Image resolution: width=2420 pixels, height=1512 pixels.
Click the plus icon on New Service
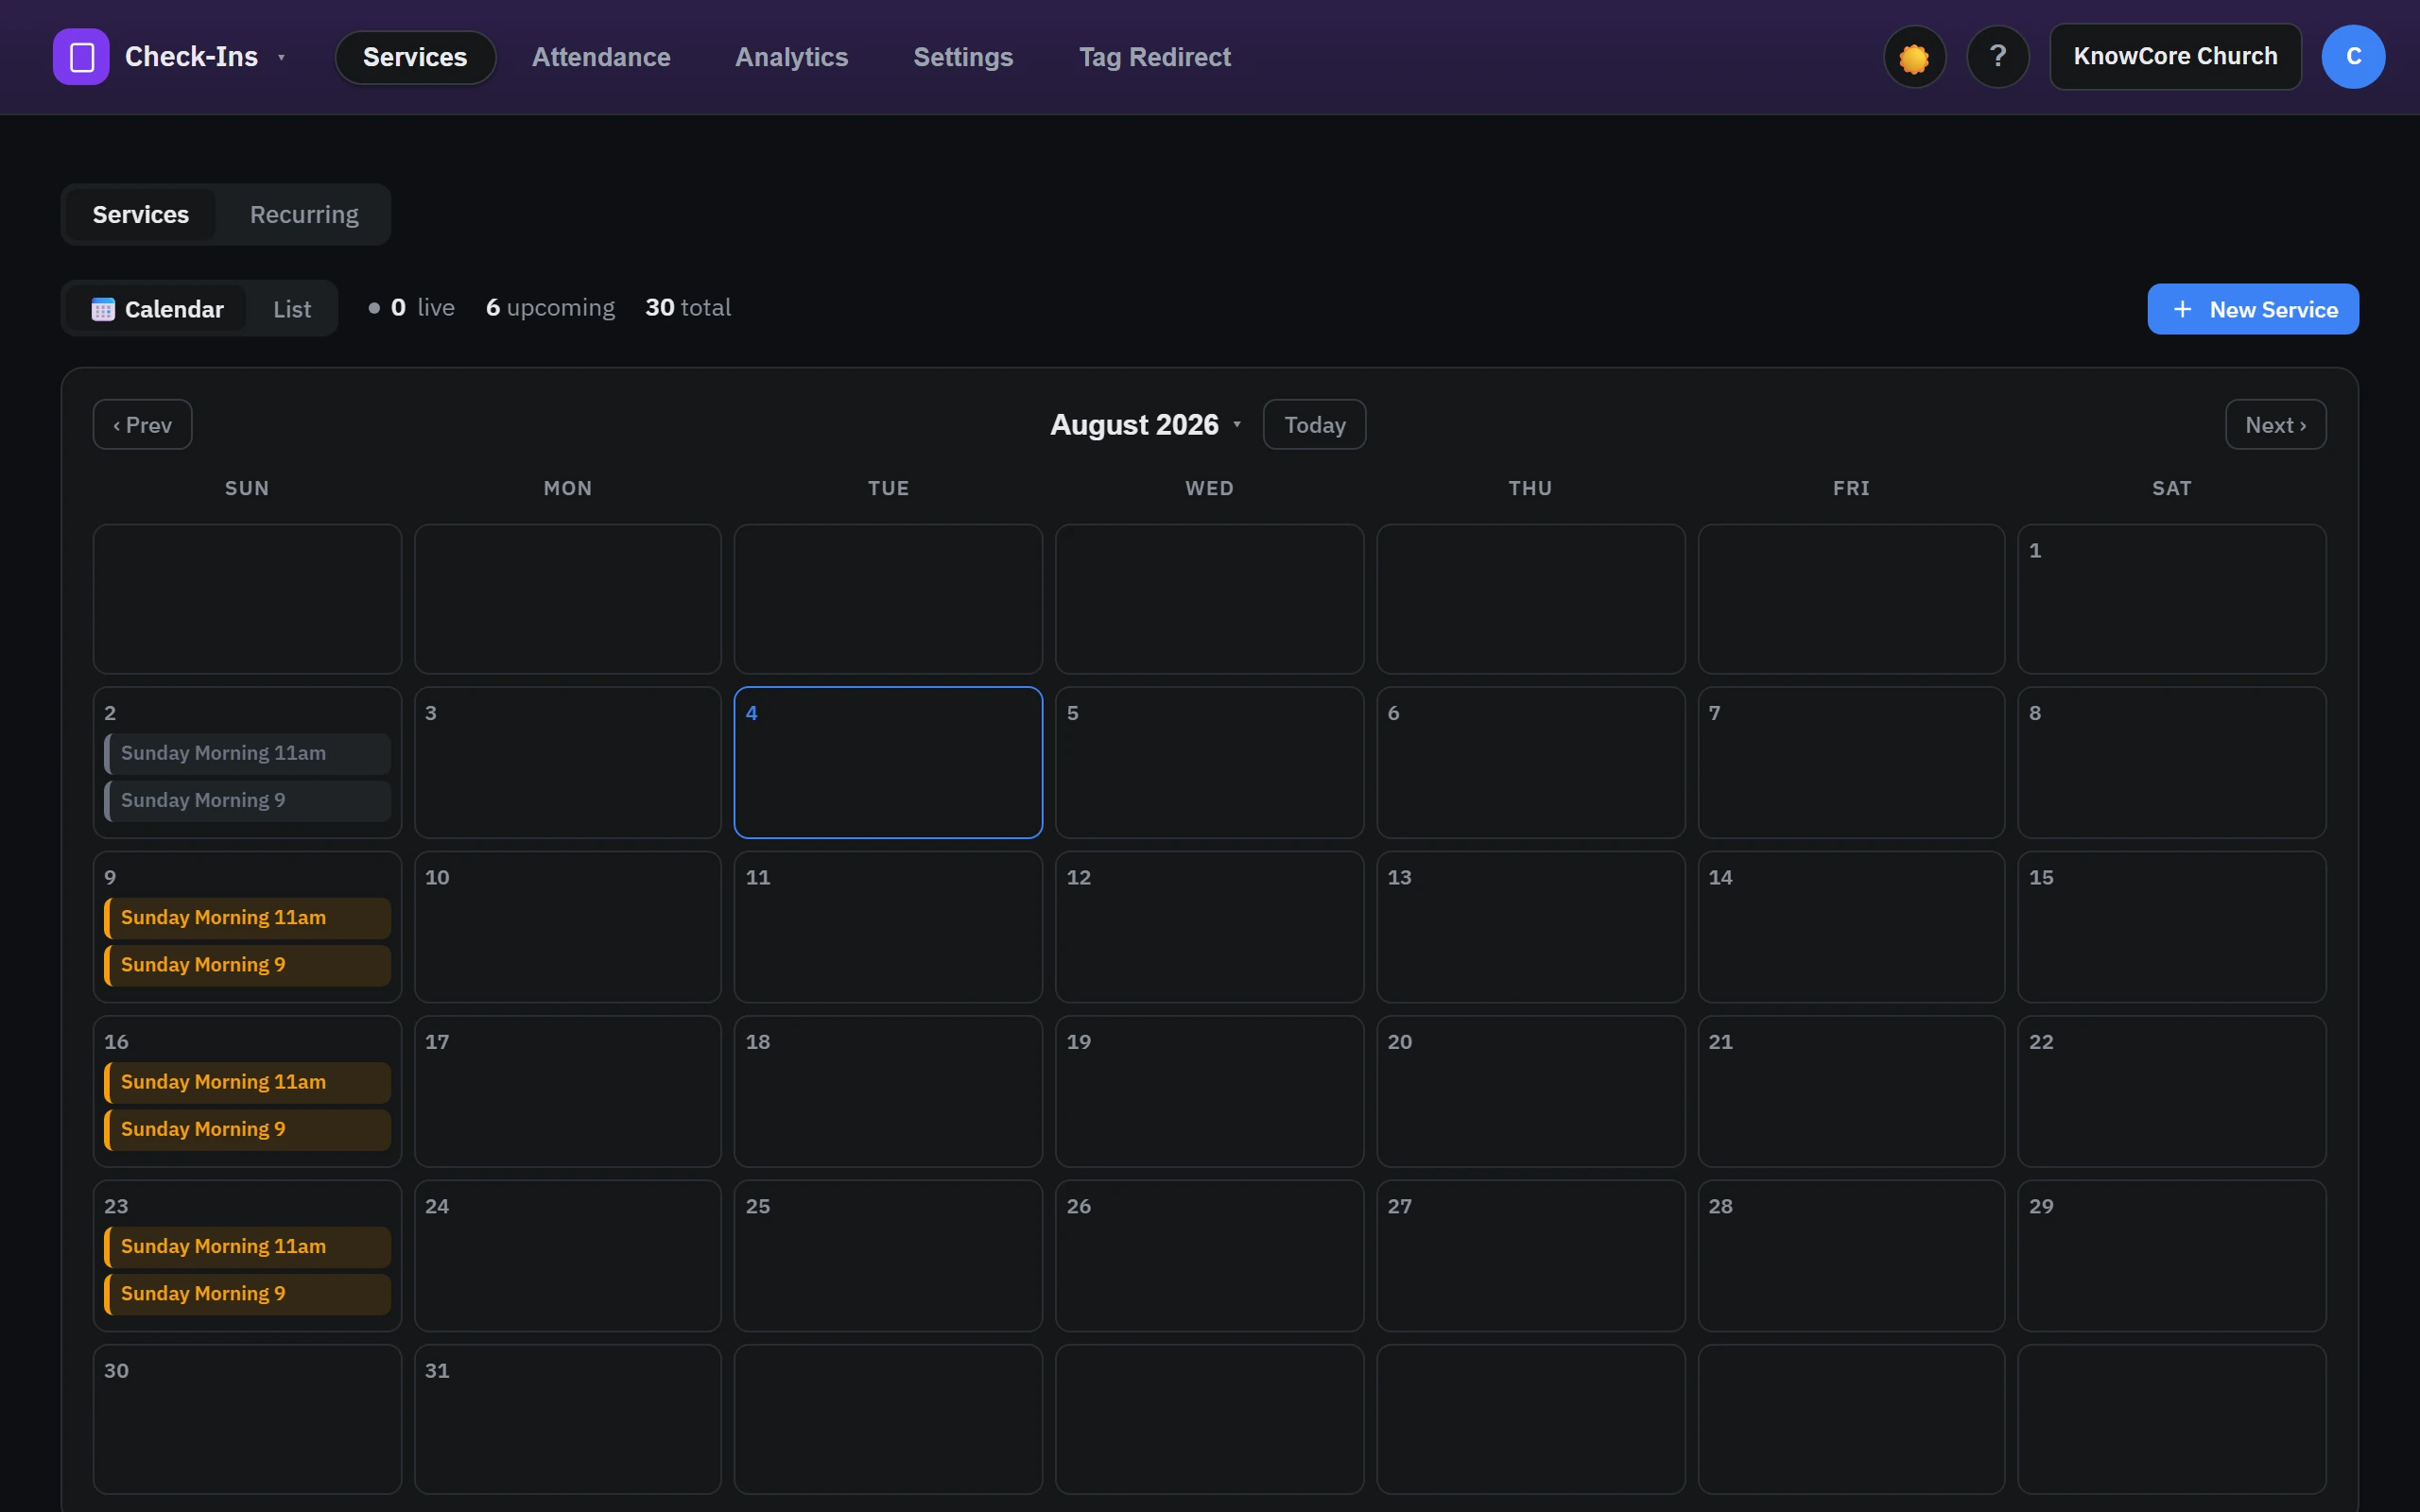(x=2182, y=310)
